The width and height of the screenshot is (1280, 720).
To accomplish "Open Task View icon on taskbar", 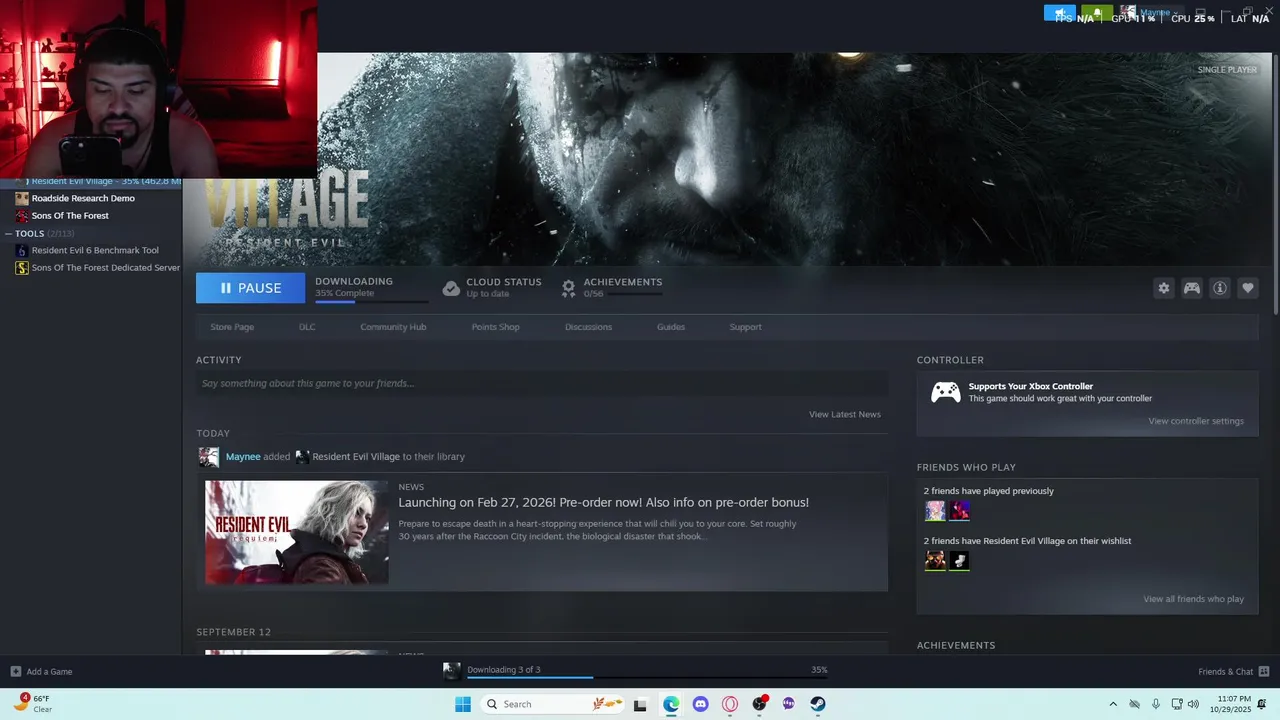I will pyautogui.click(x=640, y=704).
